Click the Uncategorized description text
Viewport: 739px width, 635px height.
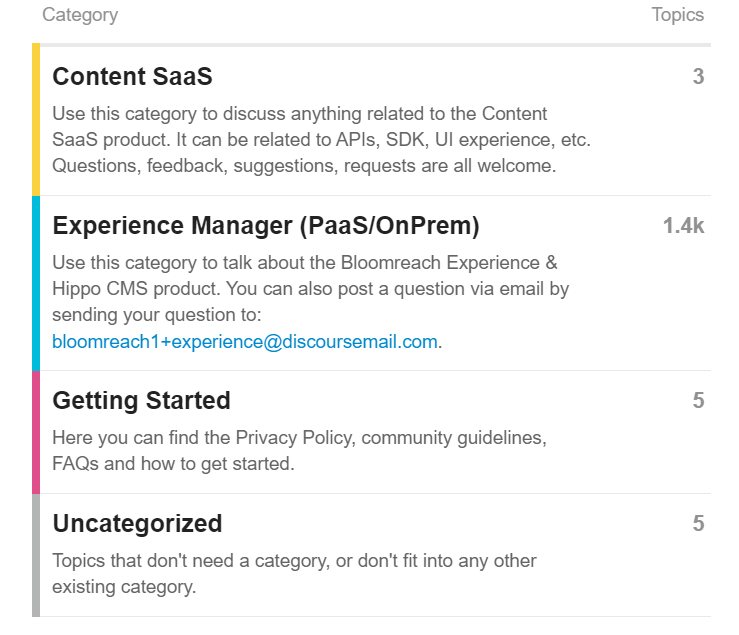294,573
